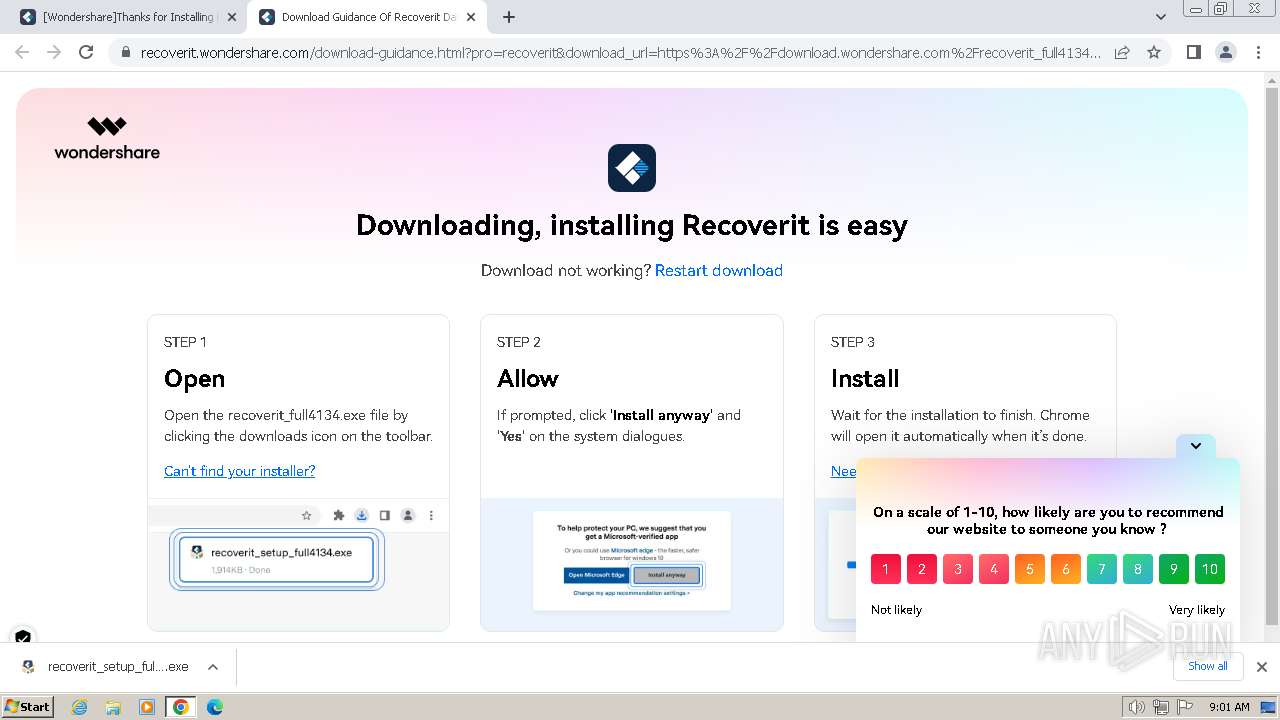The height and width of the screenshot is (720, 1280).
Task: Click the 'Install' Step 3 heading
Action: [x=865, y=379]
